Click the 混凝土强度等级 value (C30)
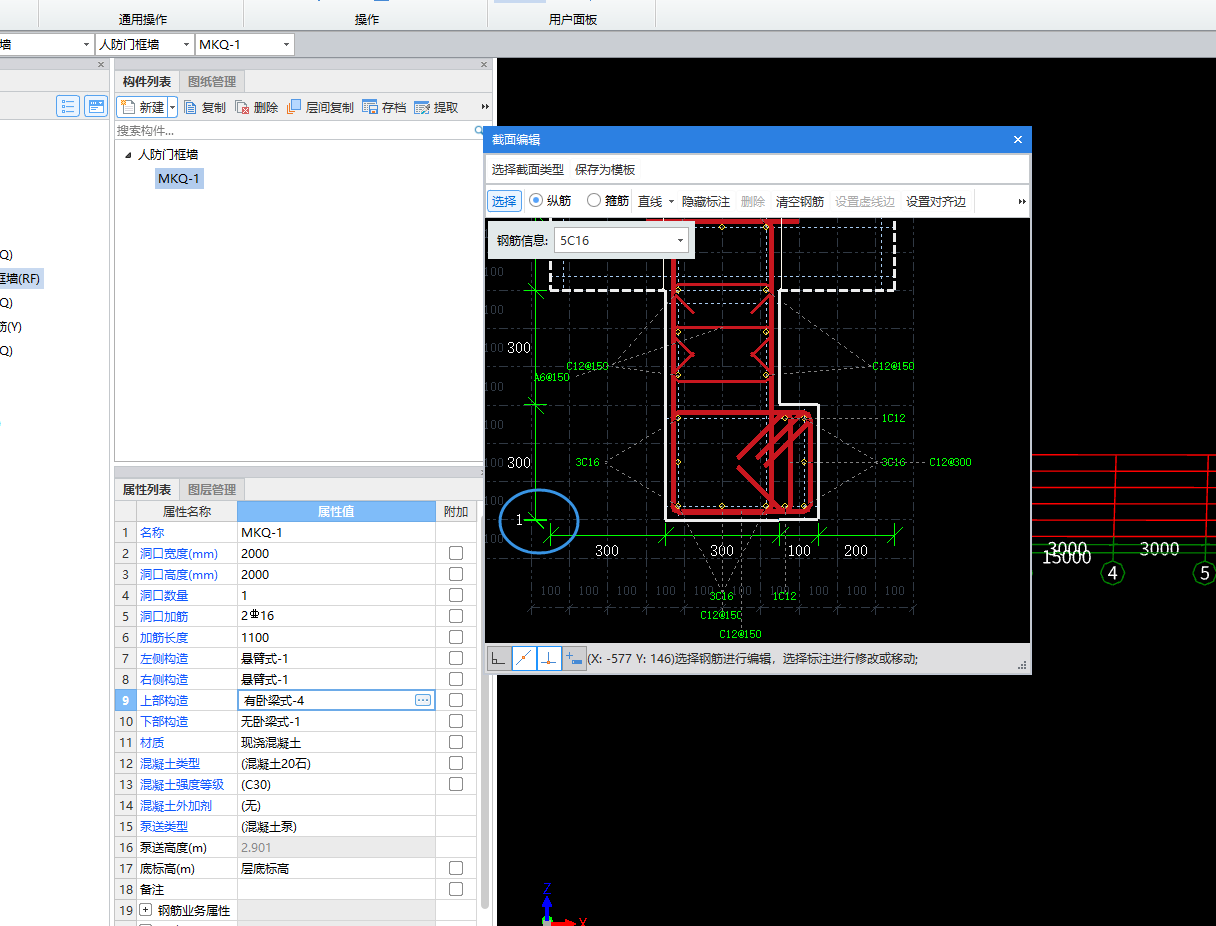Screen dimensions: 1216x926 [x=336, y=784]
